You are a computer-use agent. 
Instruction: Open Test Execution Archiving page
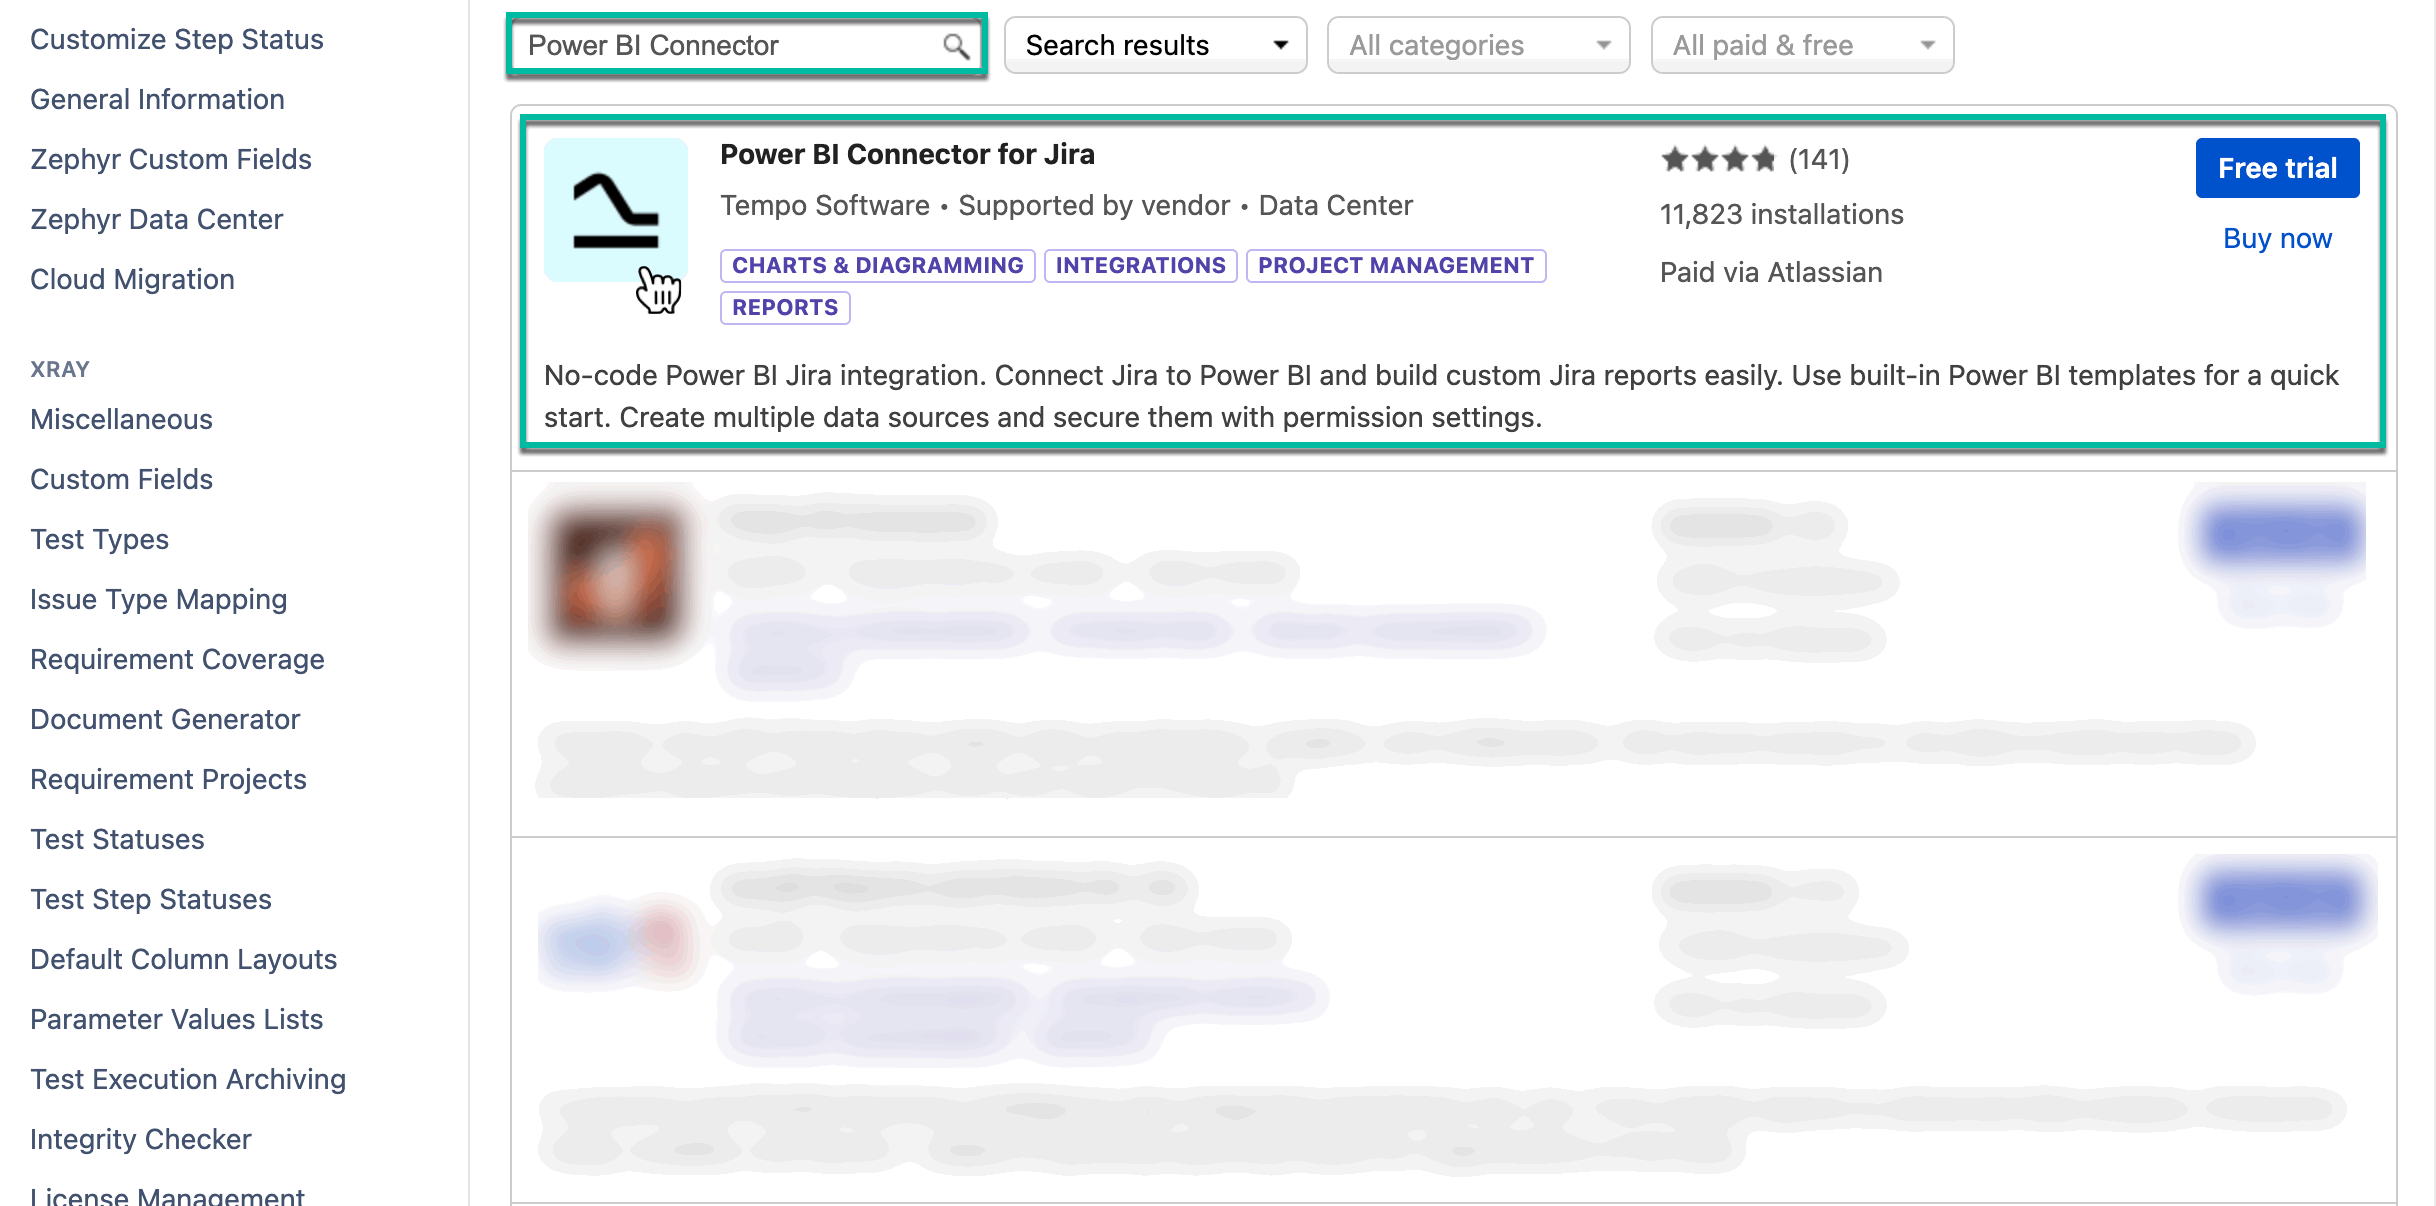click(188, 1080)
